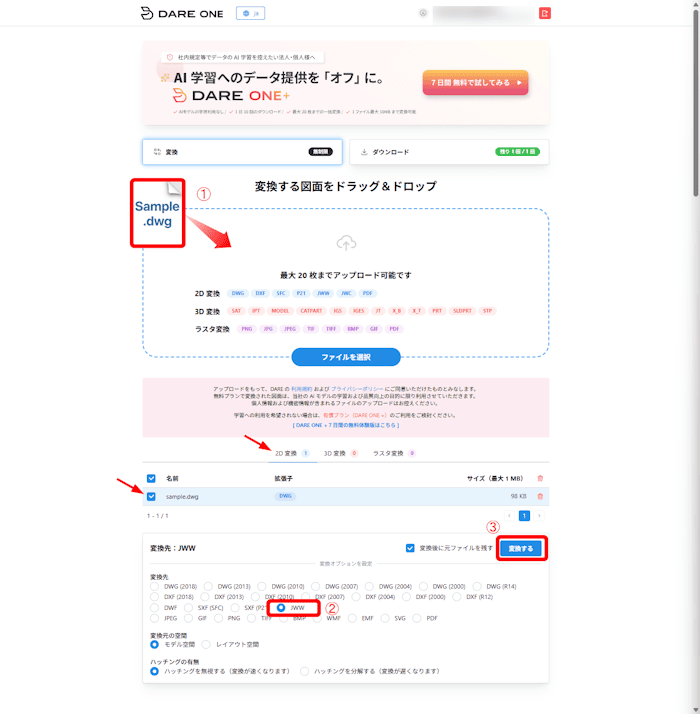Select the JPEG radio option
The image size is (700, 714).
pyautogui.click(x=155, y=618)
